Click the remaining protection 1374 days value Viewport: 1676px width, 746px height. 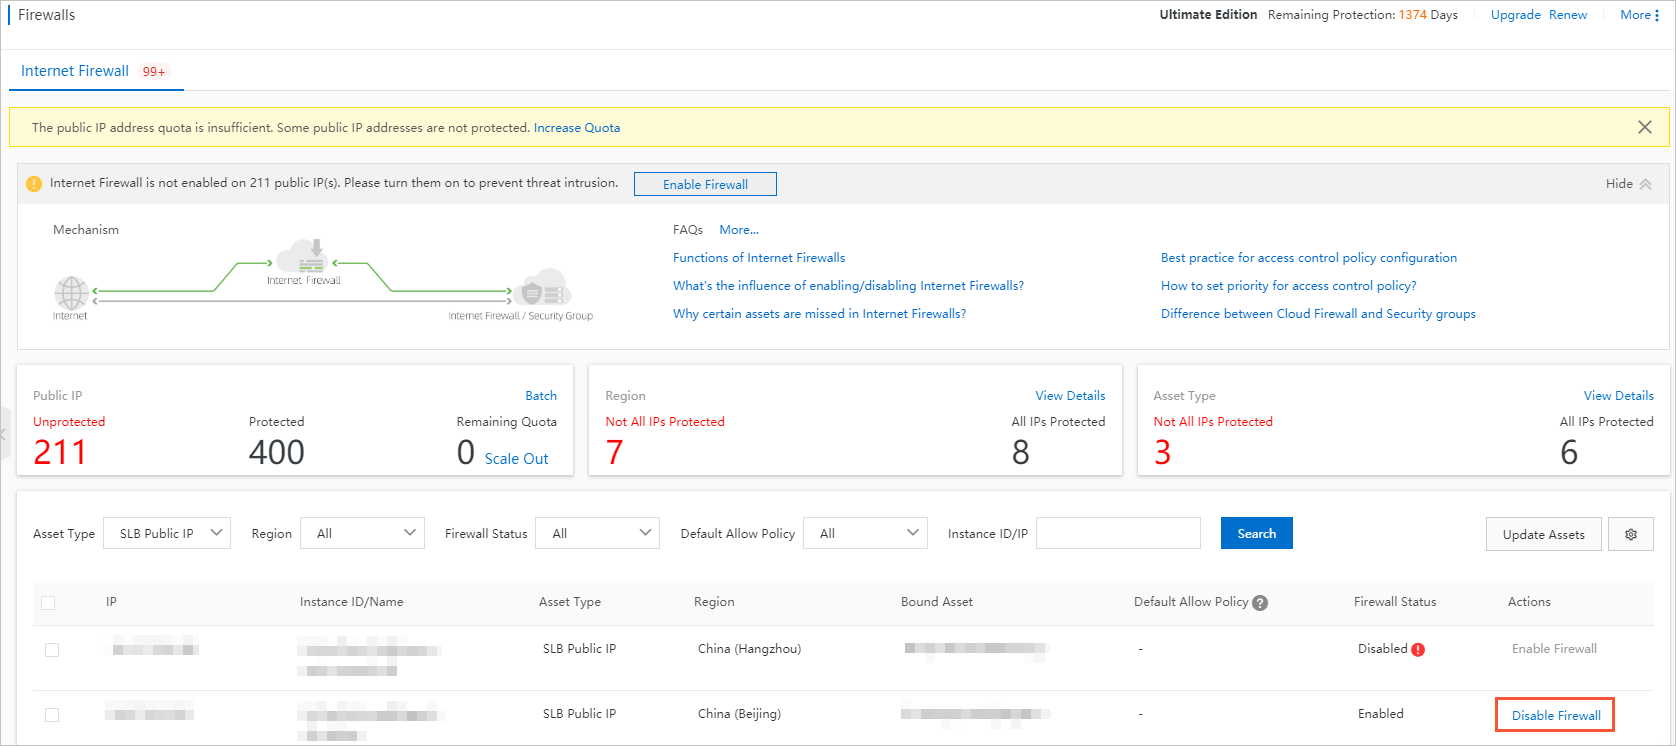(x=1413, y=15)
